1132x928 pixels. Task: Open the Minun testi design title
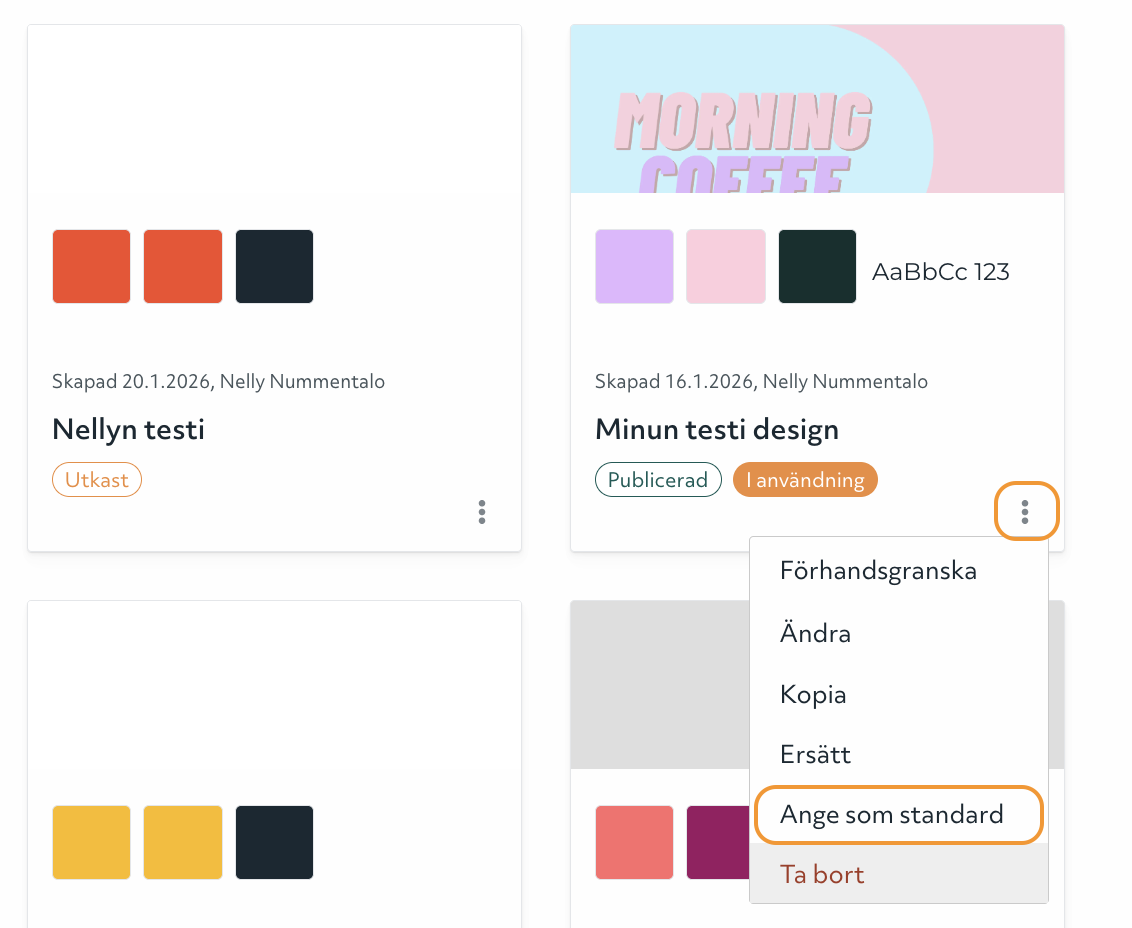716,430
